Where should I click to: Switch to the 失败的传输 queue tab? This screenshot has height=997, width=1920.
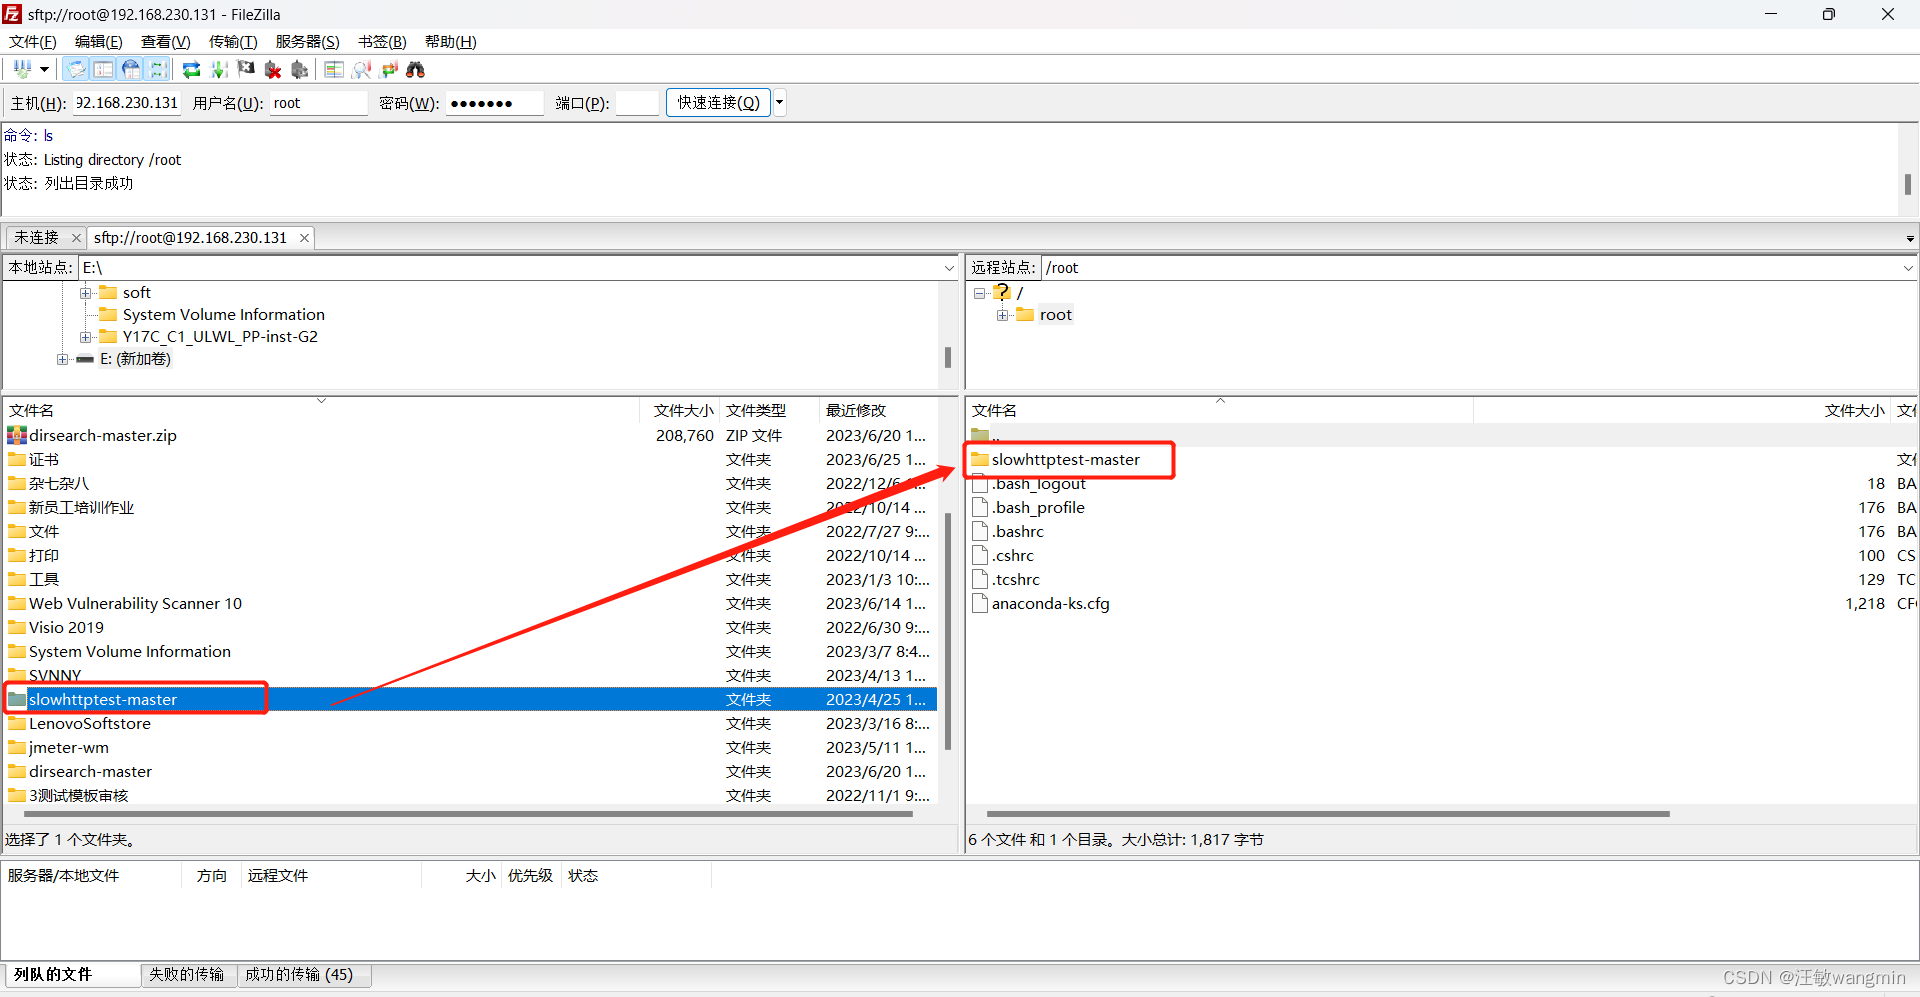[x=187, y=975]
